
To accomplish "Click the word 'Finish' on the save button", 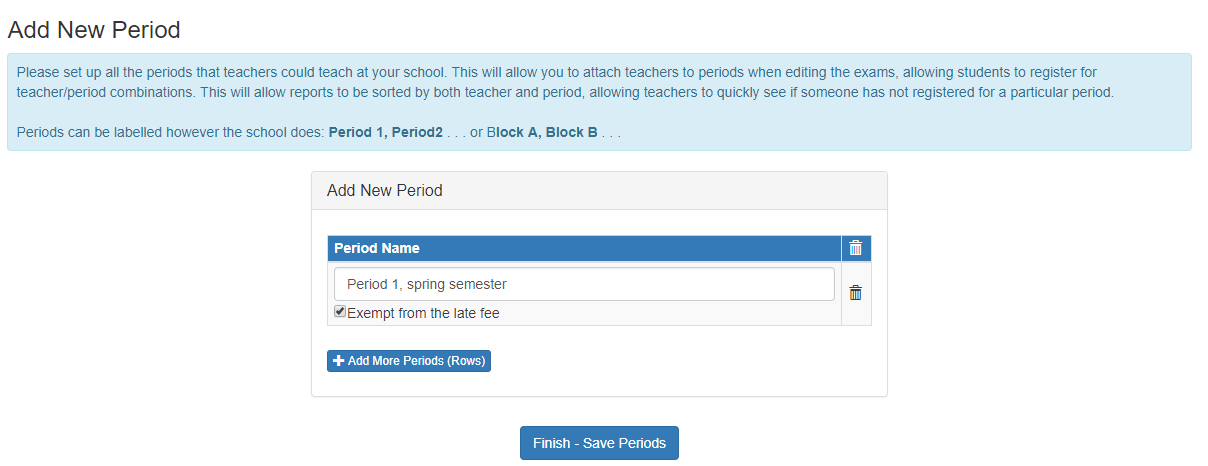I will pyautogui.click(x=552, y=443).
